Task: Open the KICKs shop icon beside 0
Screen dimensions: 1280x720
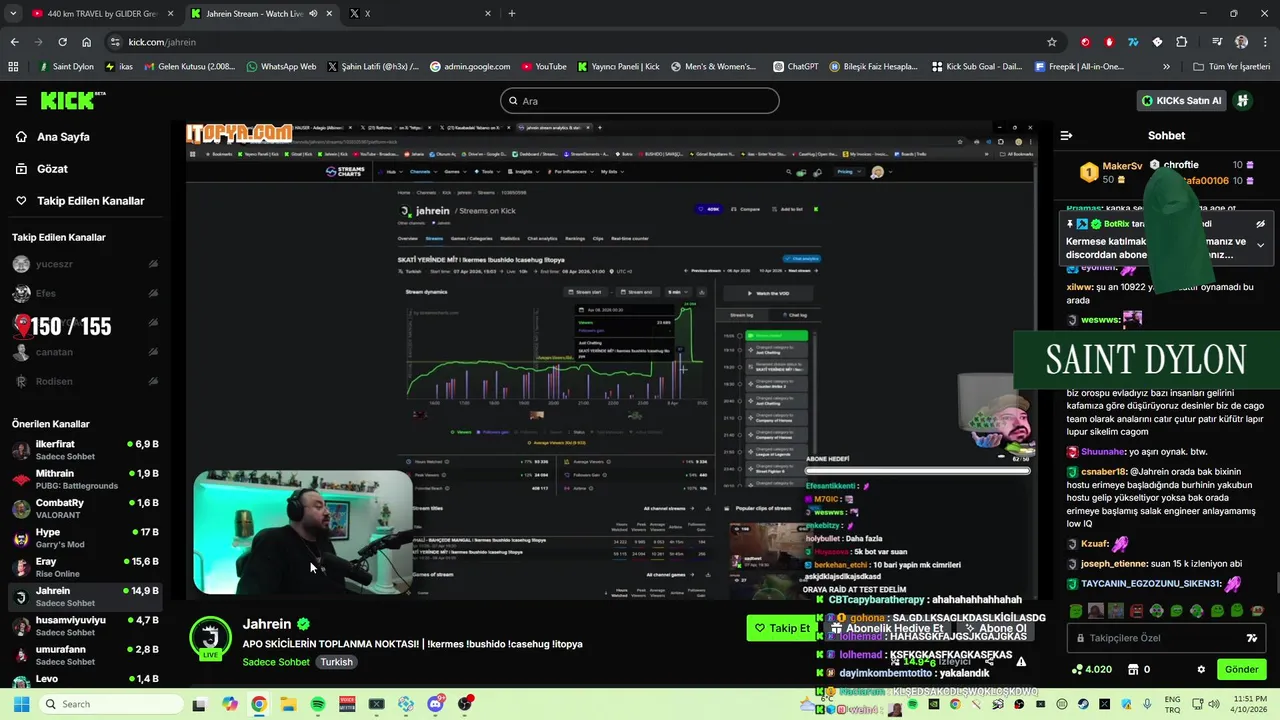Action: (x=1133, y=669)
